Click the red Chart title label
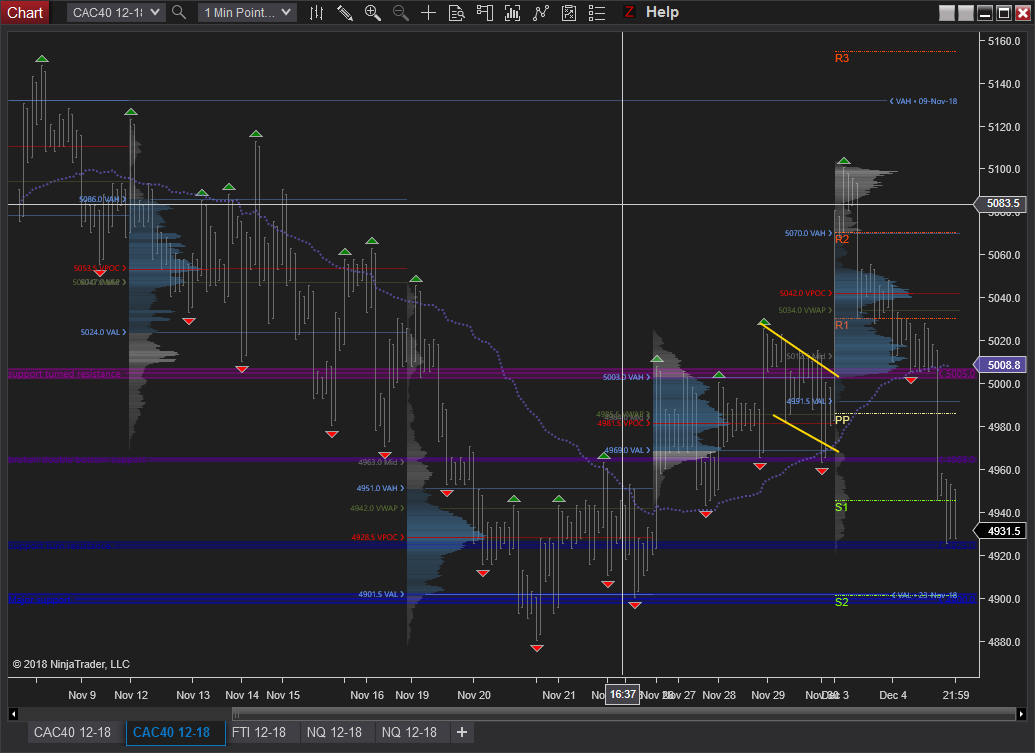This screenshot has height=753, width=1035. coord(24,13)
